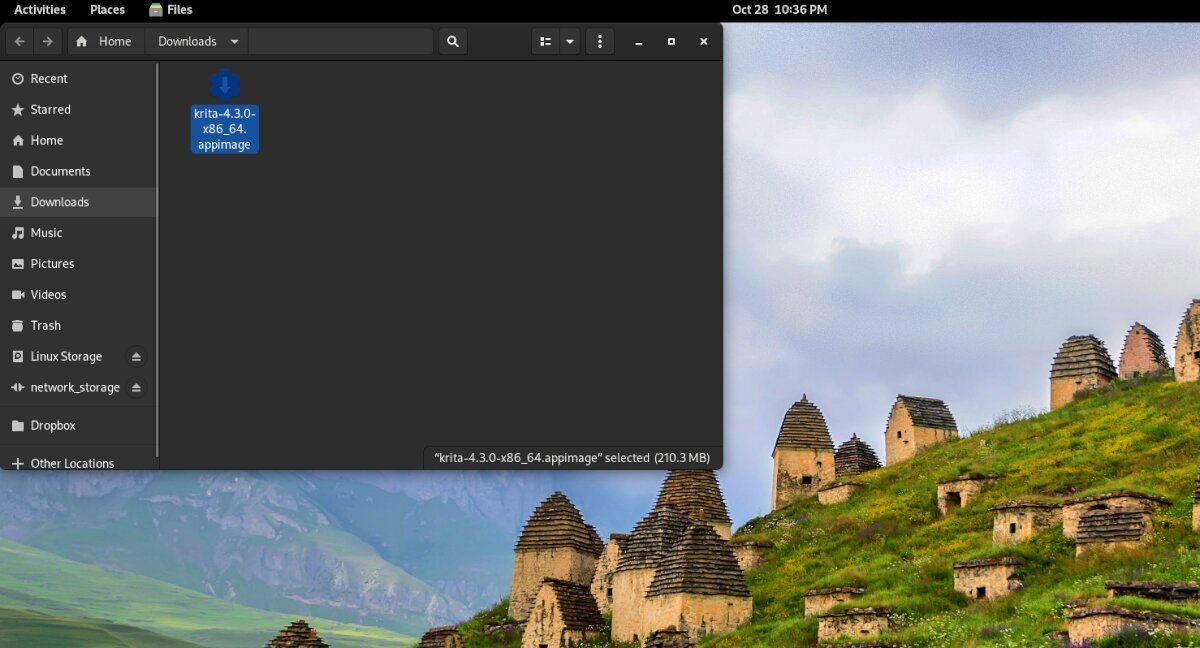The width and height of the screenshot is (1200, 648).
Task: Navigate back with the left arrow
Action: [20, 41]
